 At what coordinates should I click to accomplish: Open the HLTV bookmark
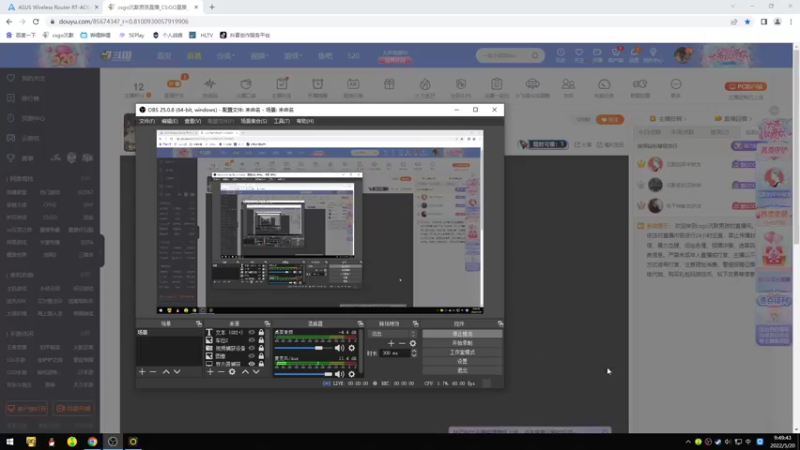pos(201,35)
